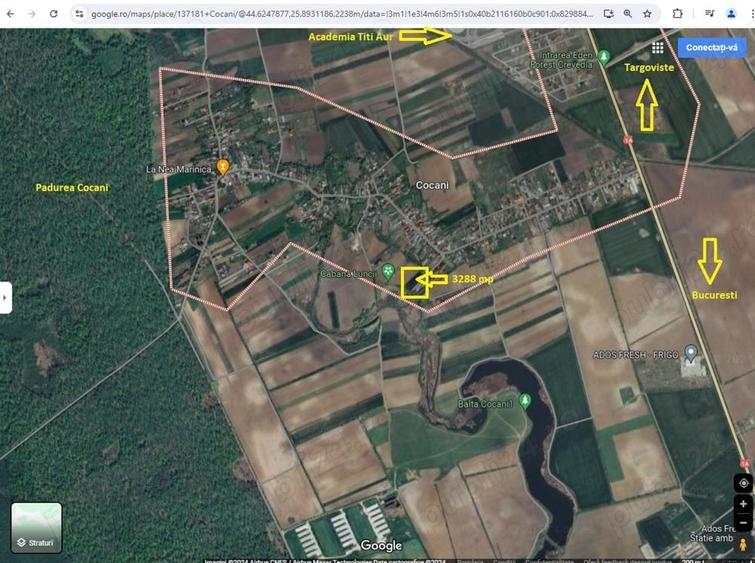755x563 pixels.
Task: Zoom in the map with plus
Action: coord(743,504)
